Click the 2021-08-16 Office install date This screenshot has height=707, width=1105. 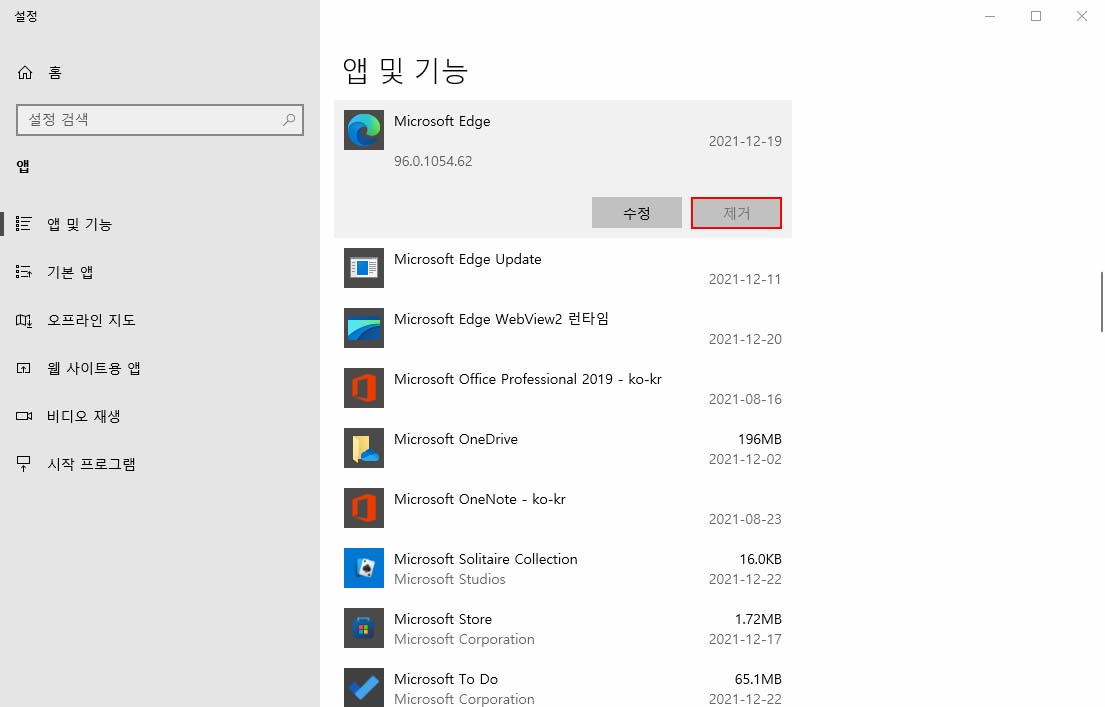point(745,399)
